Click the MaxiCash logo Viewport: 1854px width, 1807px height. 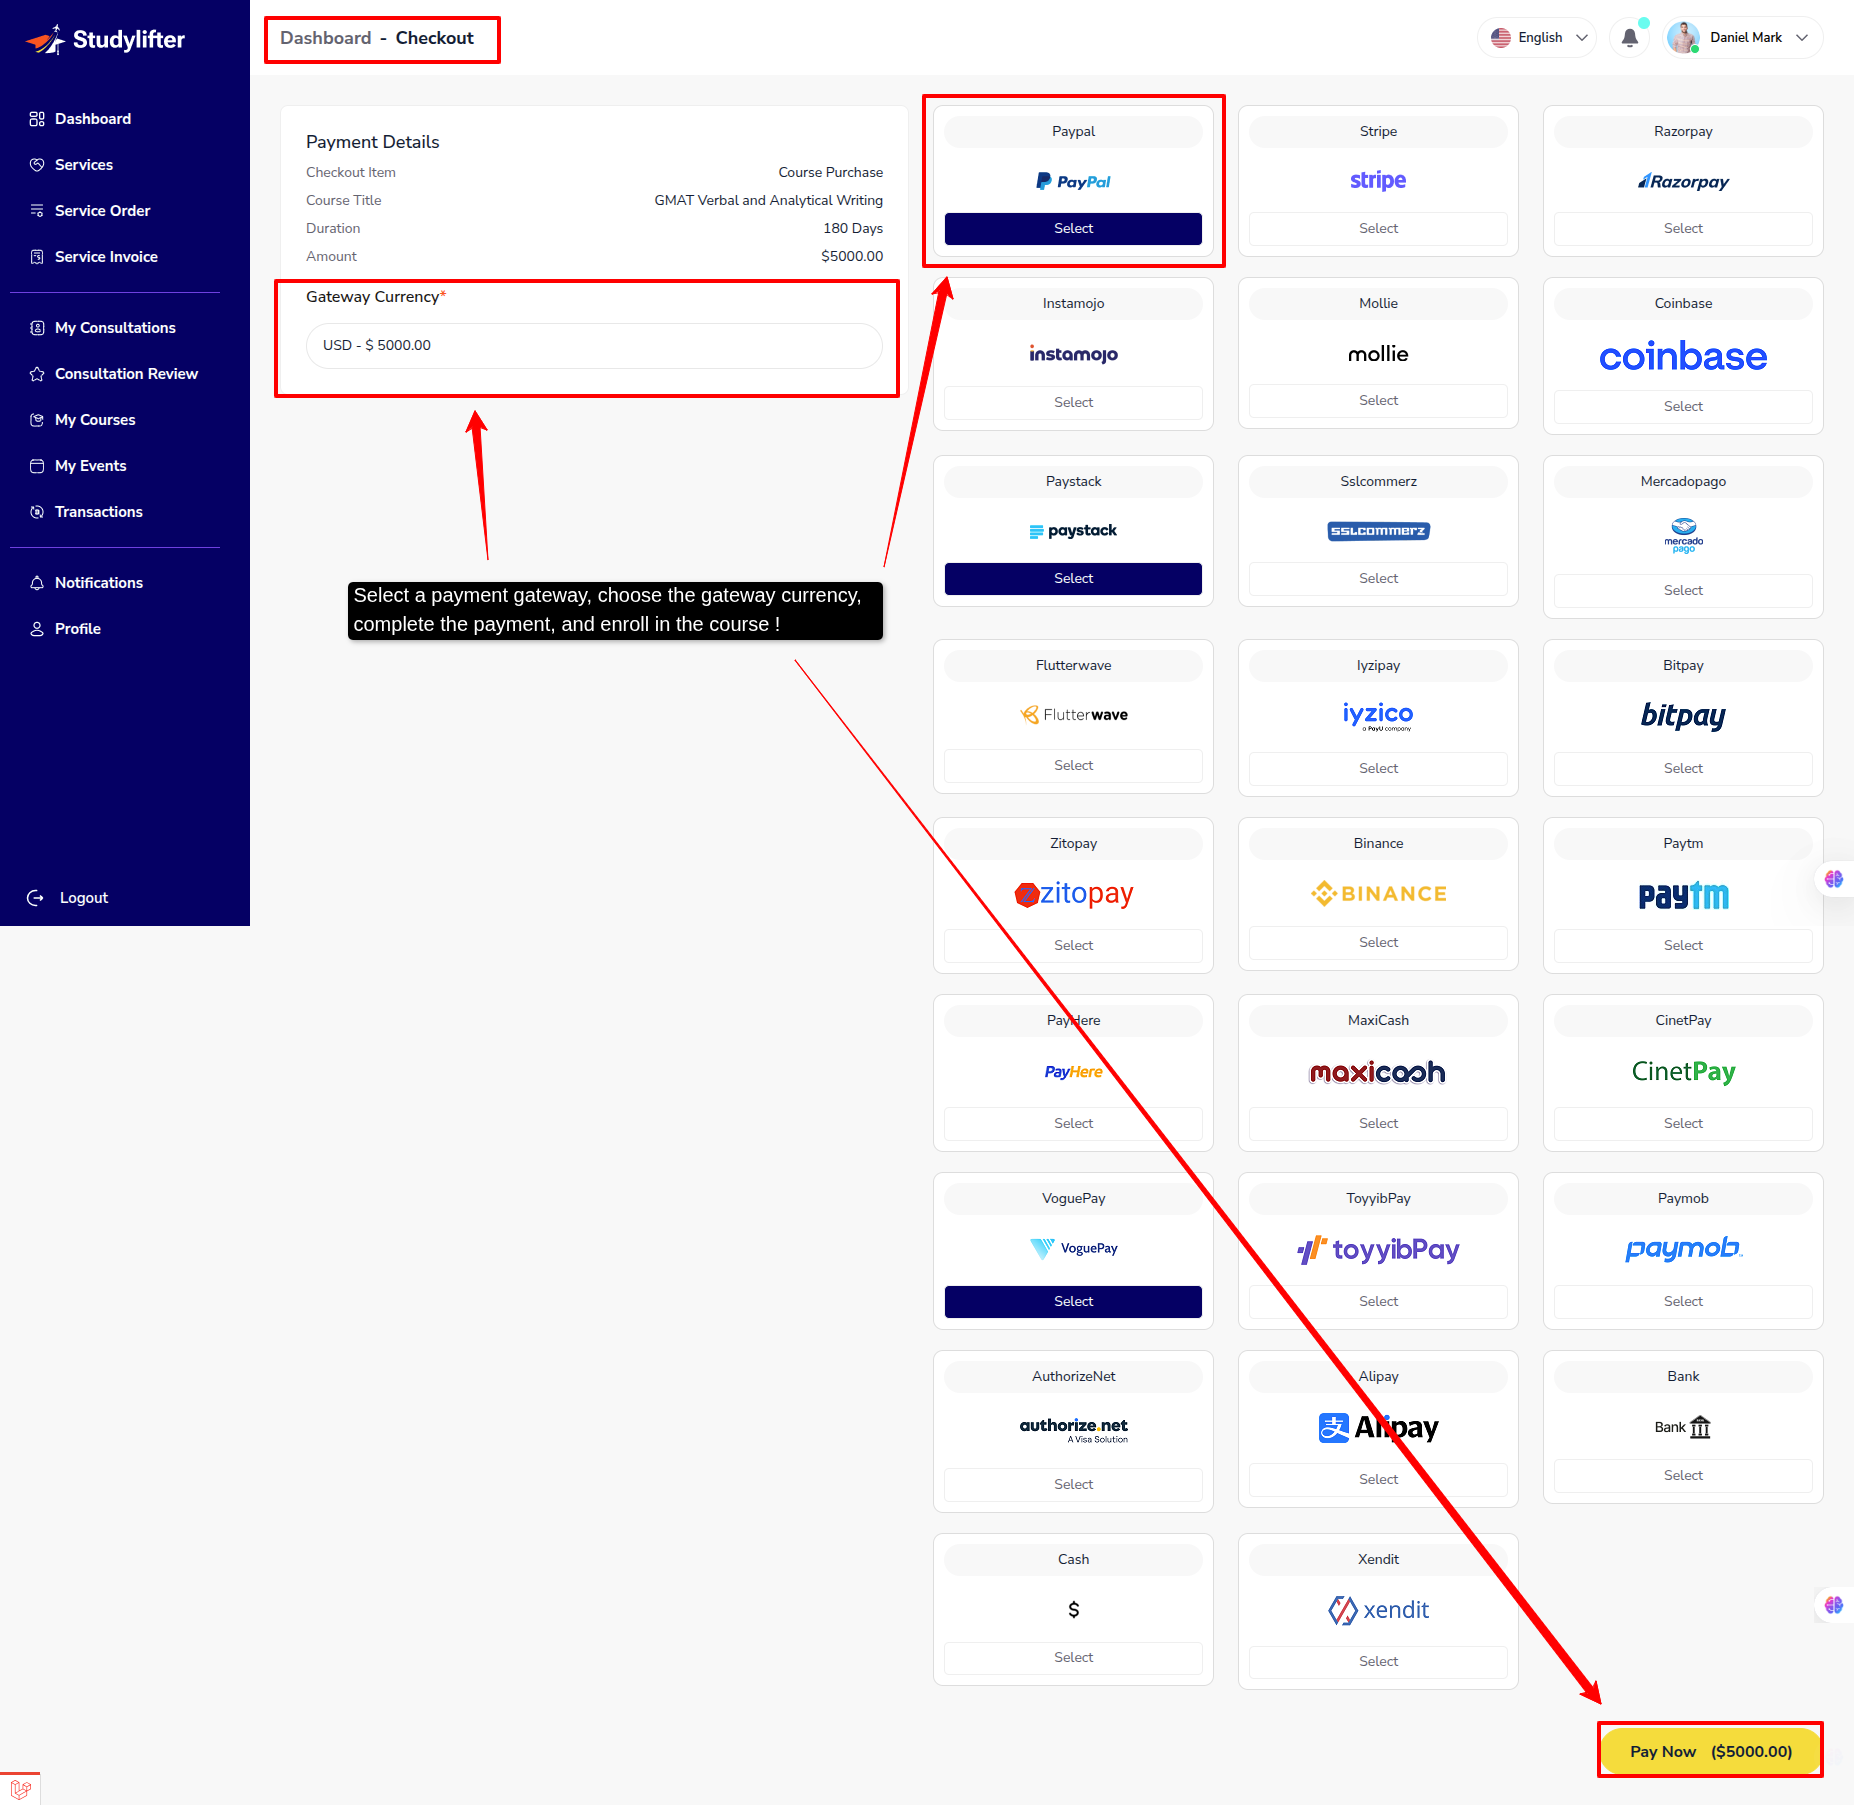pos(1378,1072)
